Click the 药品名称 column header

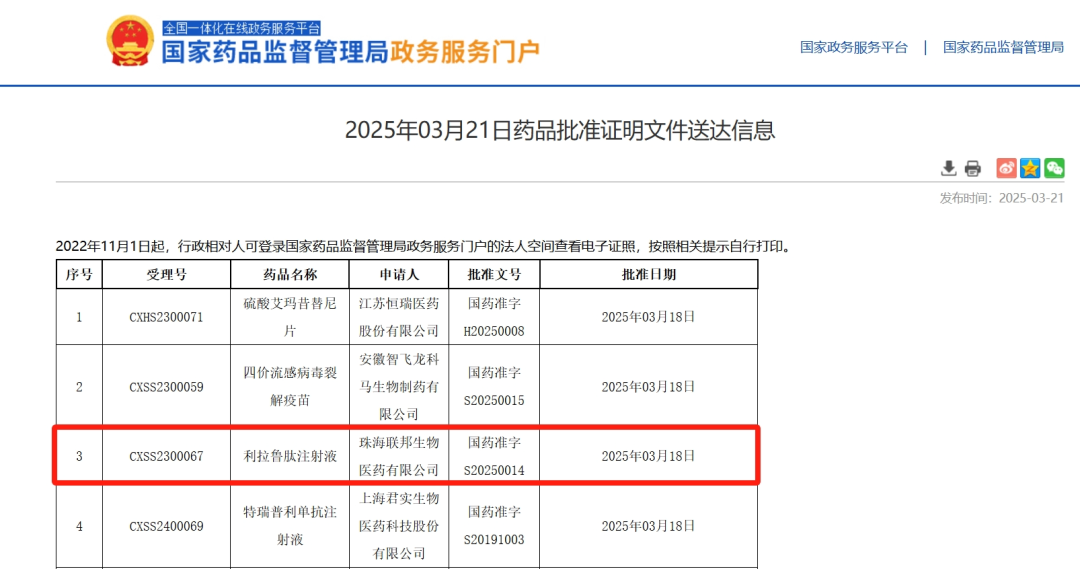click(290, 274)
